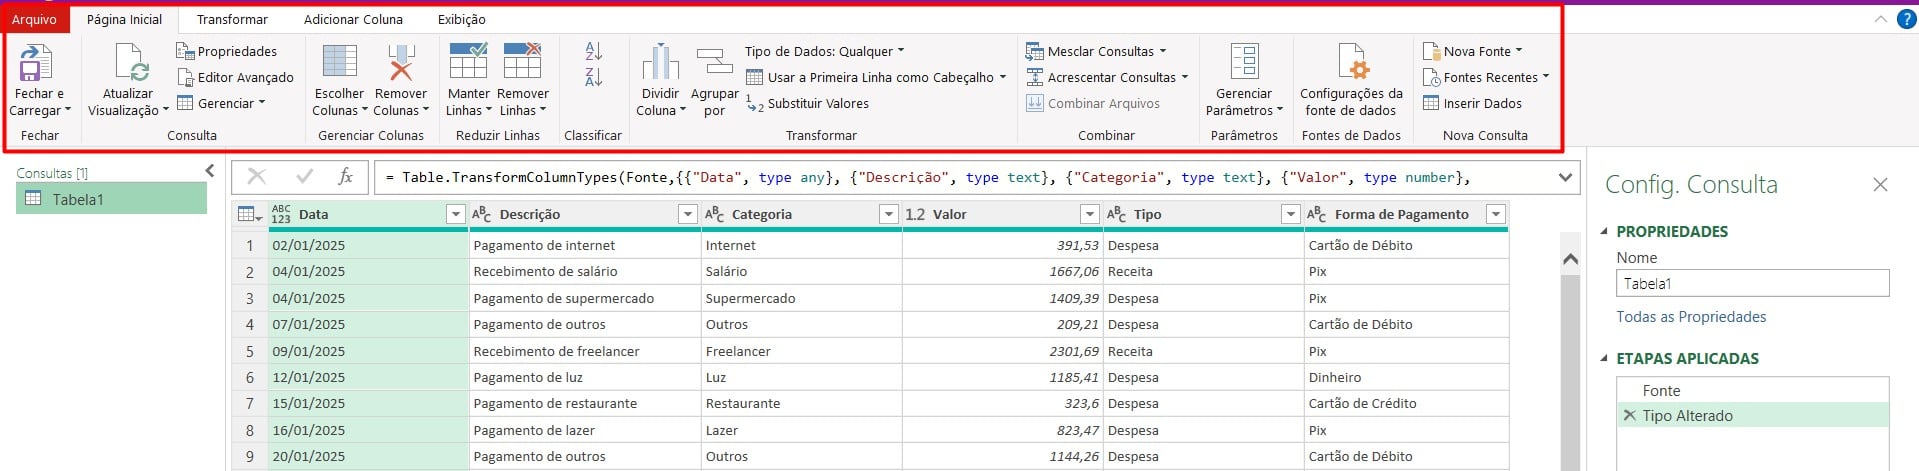Click Inserir Dados
Screen dimensions: 1919x471
[x=1472, y=103]
